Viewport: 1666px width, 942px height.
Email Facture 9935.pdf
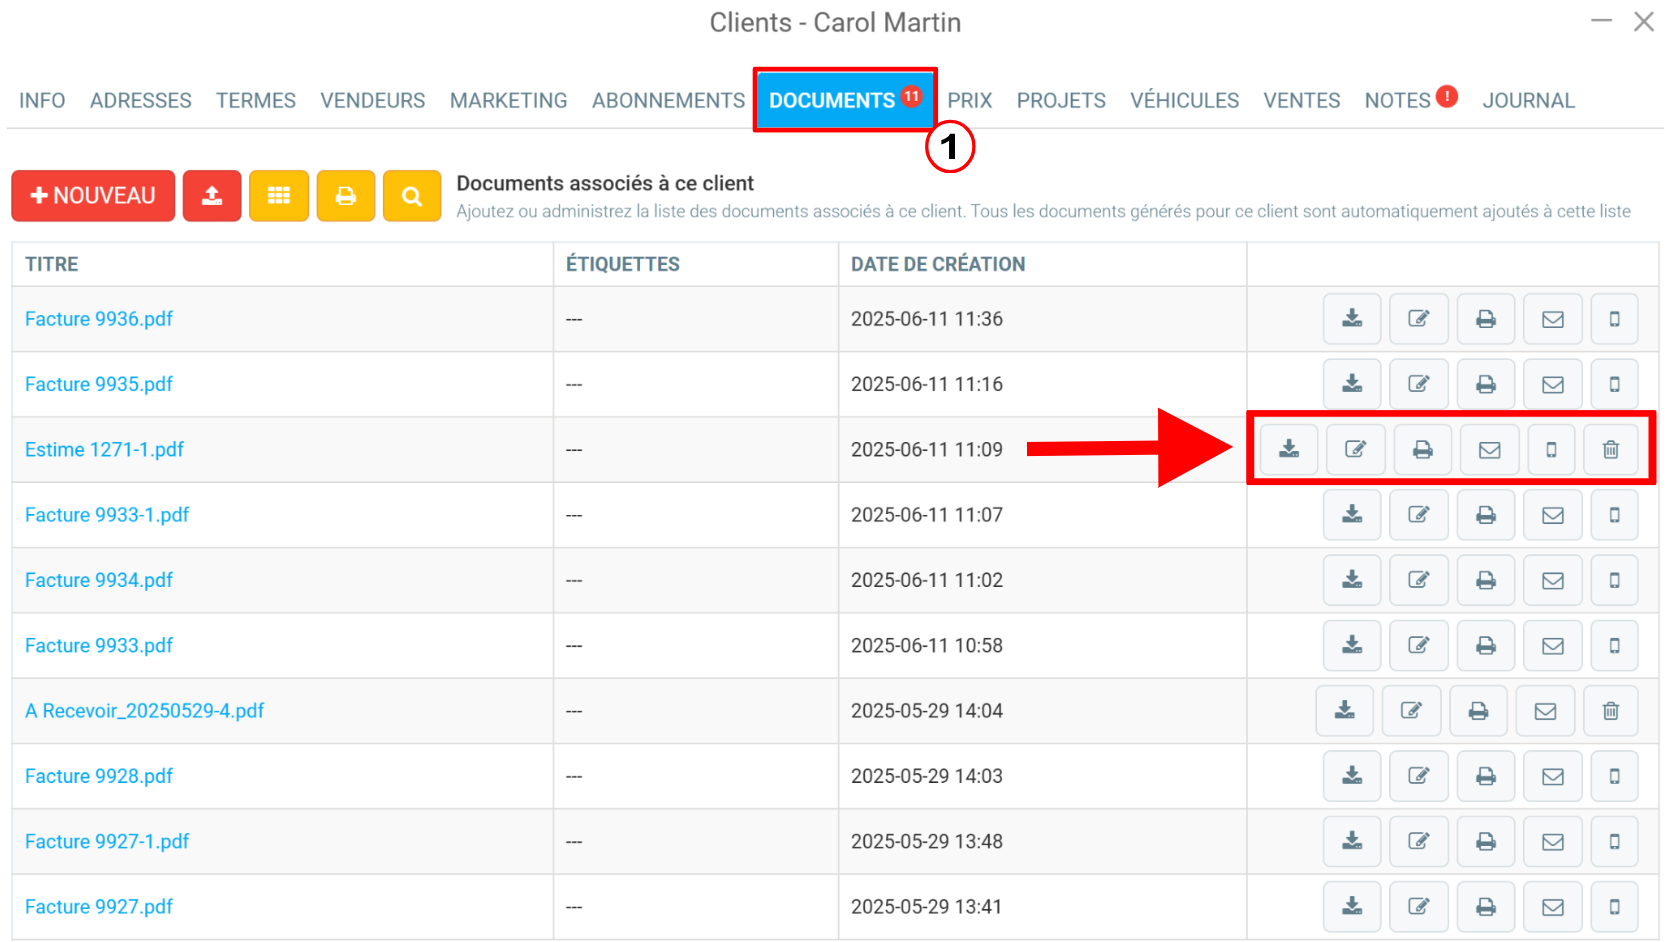click(1553, 384)
